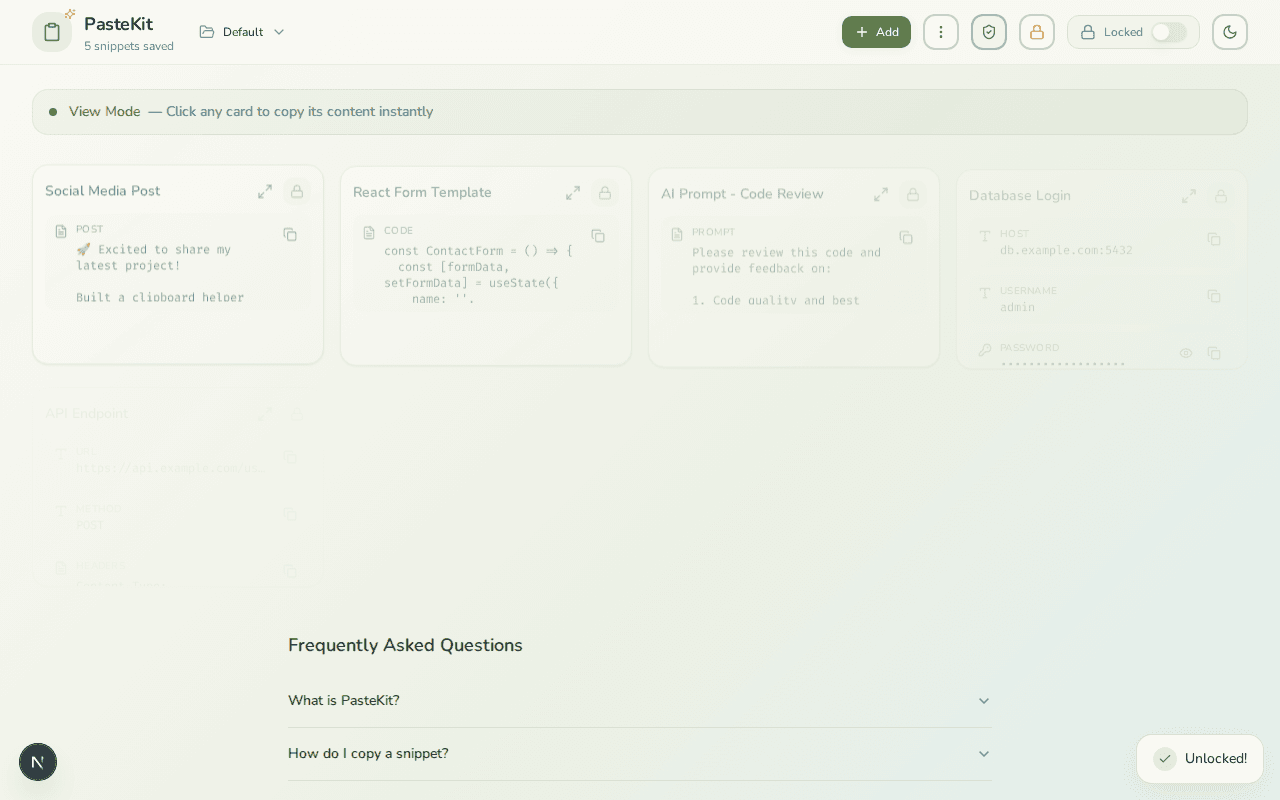The height and width of the screenshot is (800, 1280).
Task: Click the PasteKit app title
Action: (118, 24)
